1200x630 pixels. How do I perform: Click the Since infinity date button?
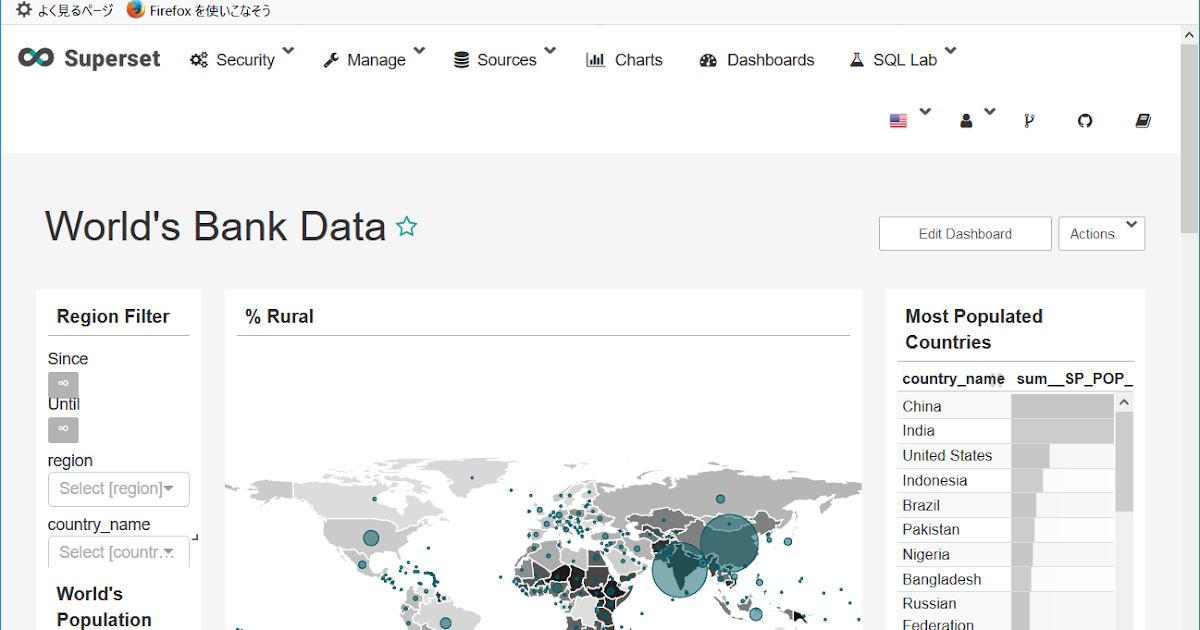pyautogui.click(x=63, y=384)
